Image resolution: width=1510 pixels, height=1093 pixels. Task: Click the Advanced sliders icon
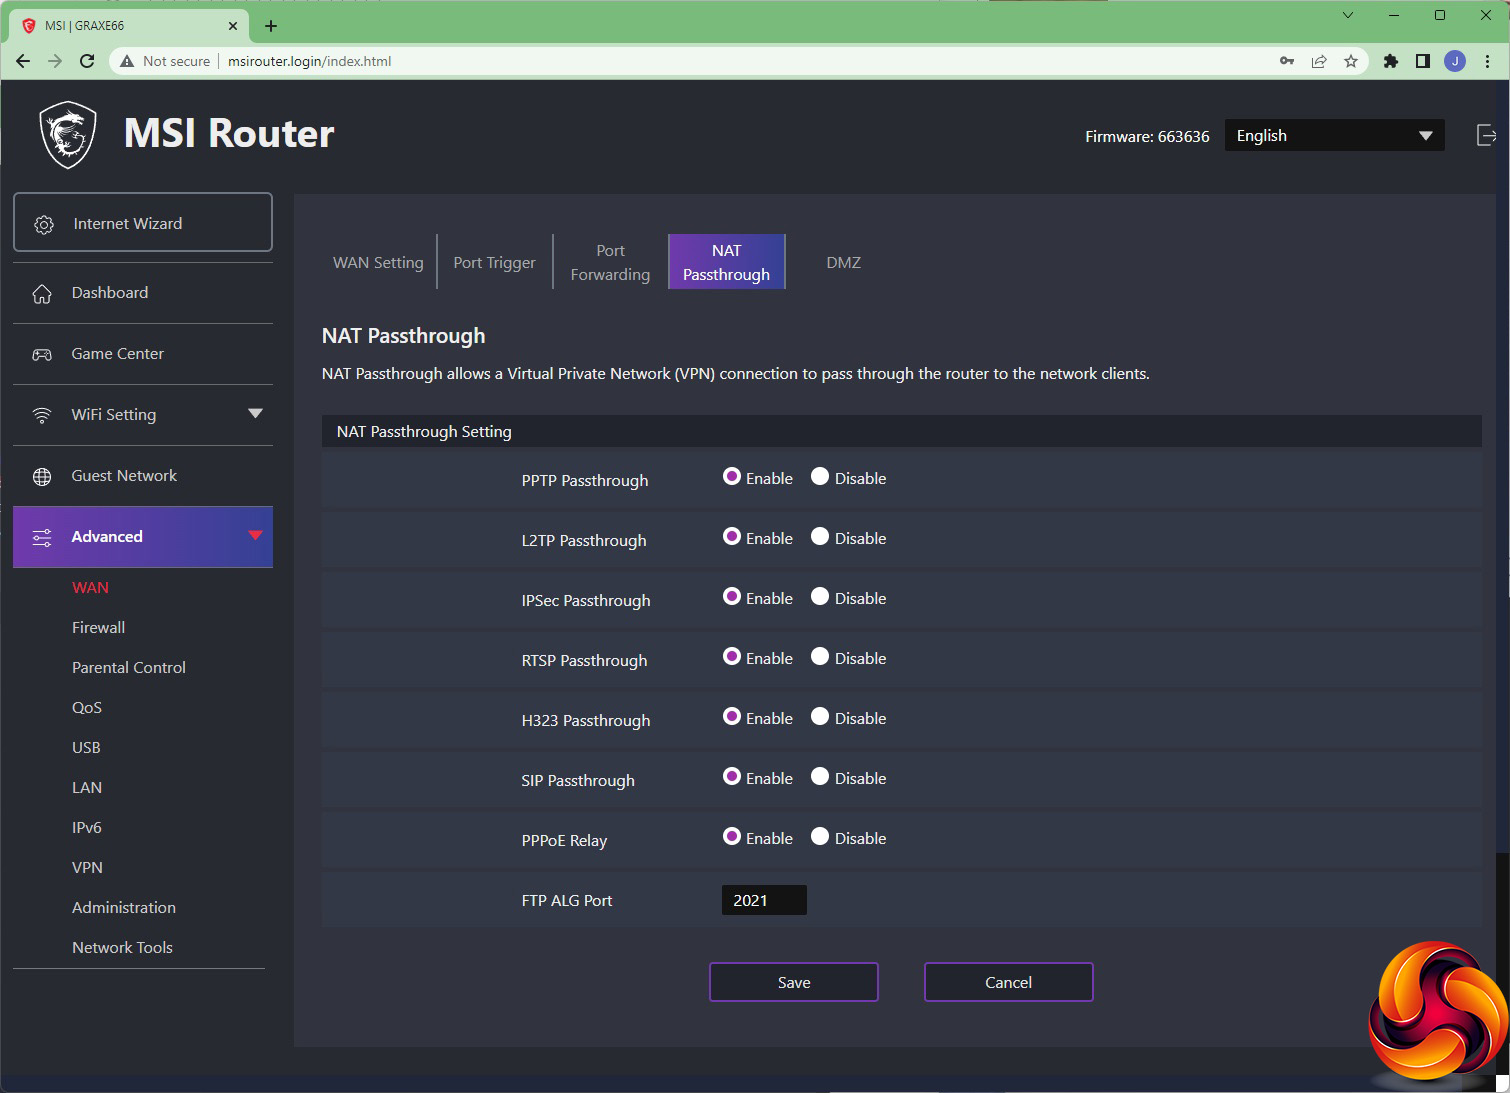pyautogui.click(x=42, y=537)
